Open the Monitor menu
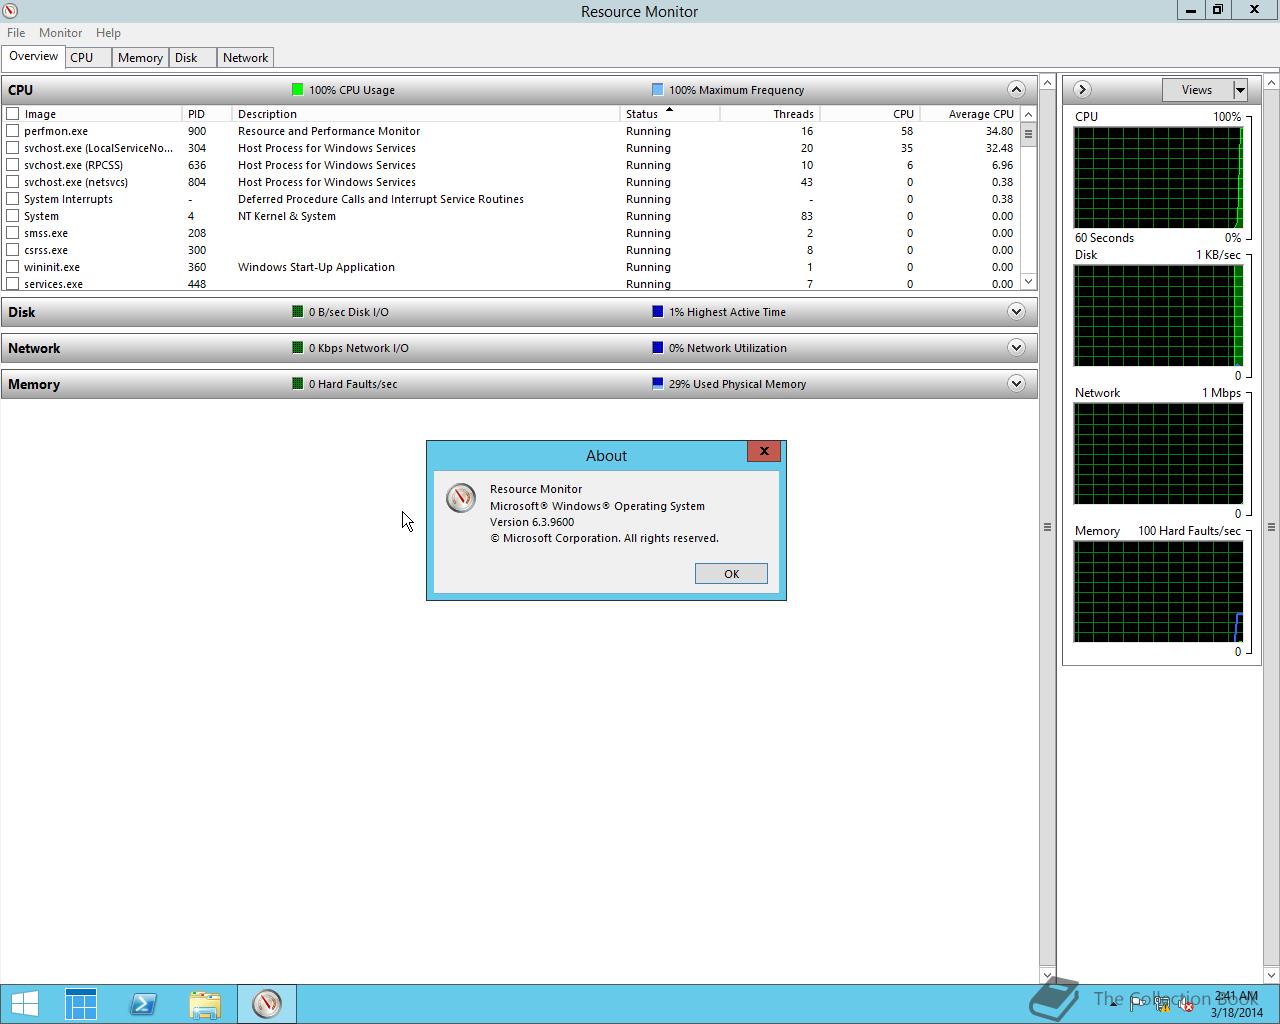Screen dimensions: 1280x1024 [x=60, y=33]
